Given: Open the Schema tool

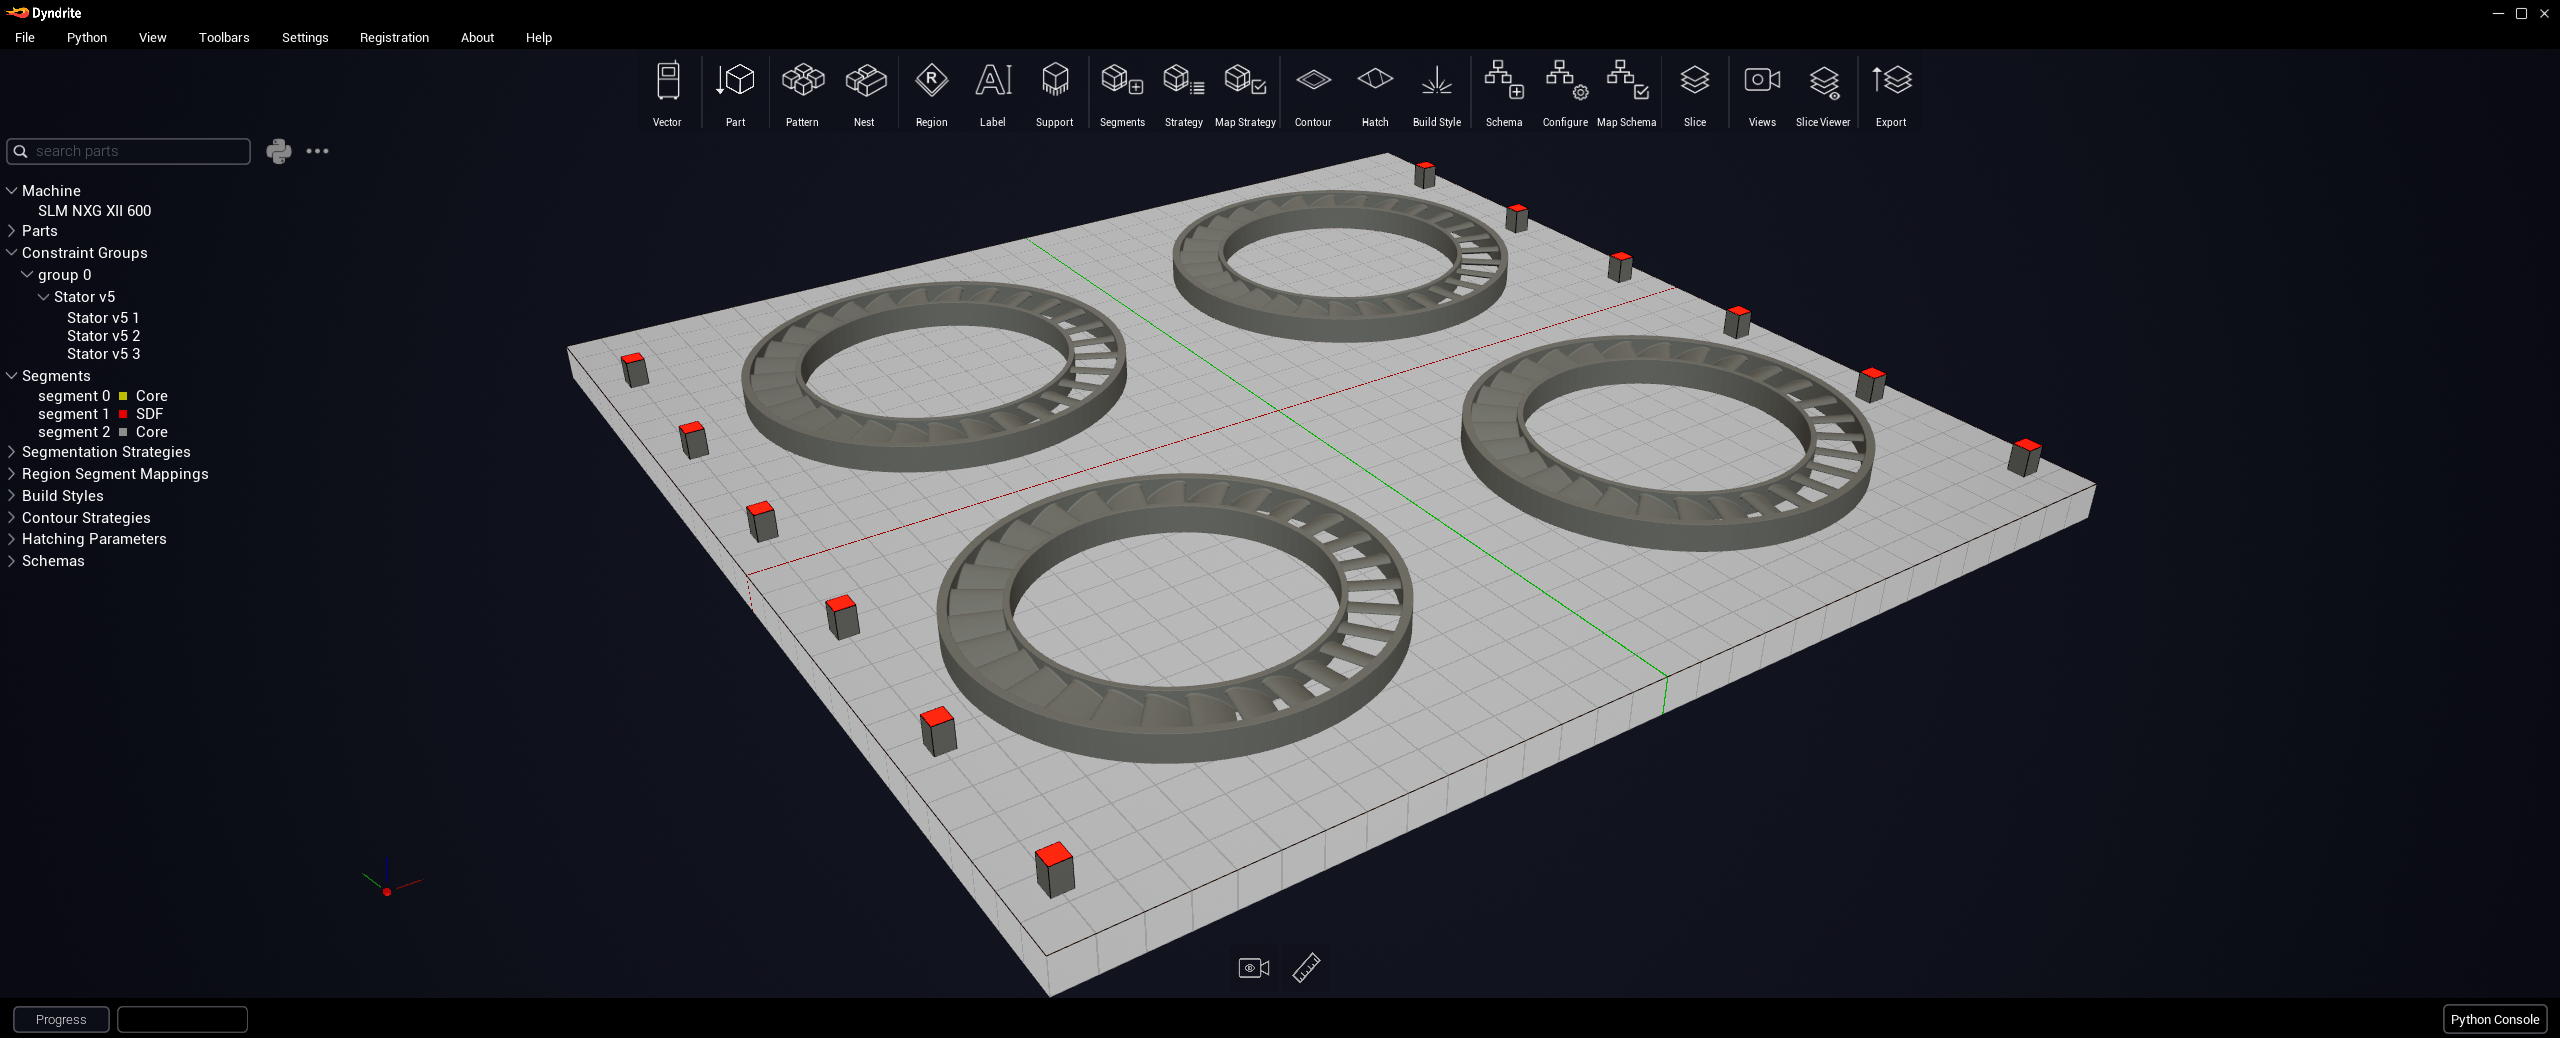Looking at the screenshot, I should tap(1504, 93).
